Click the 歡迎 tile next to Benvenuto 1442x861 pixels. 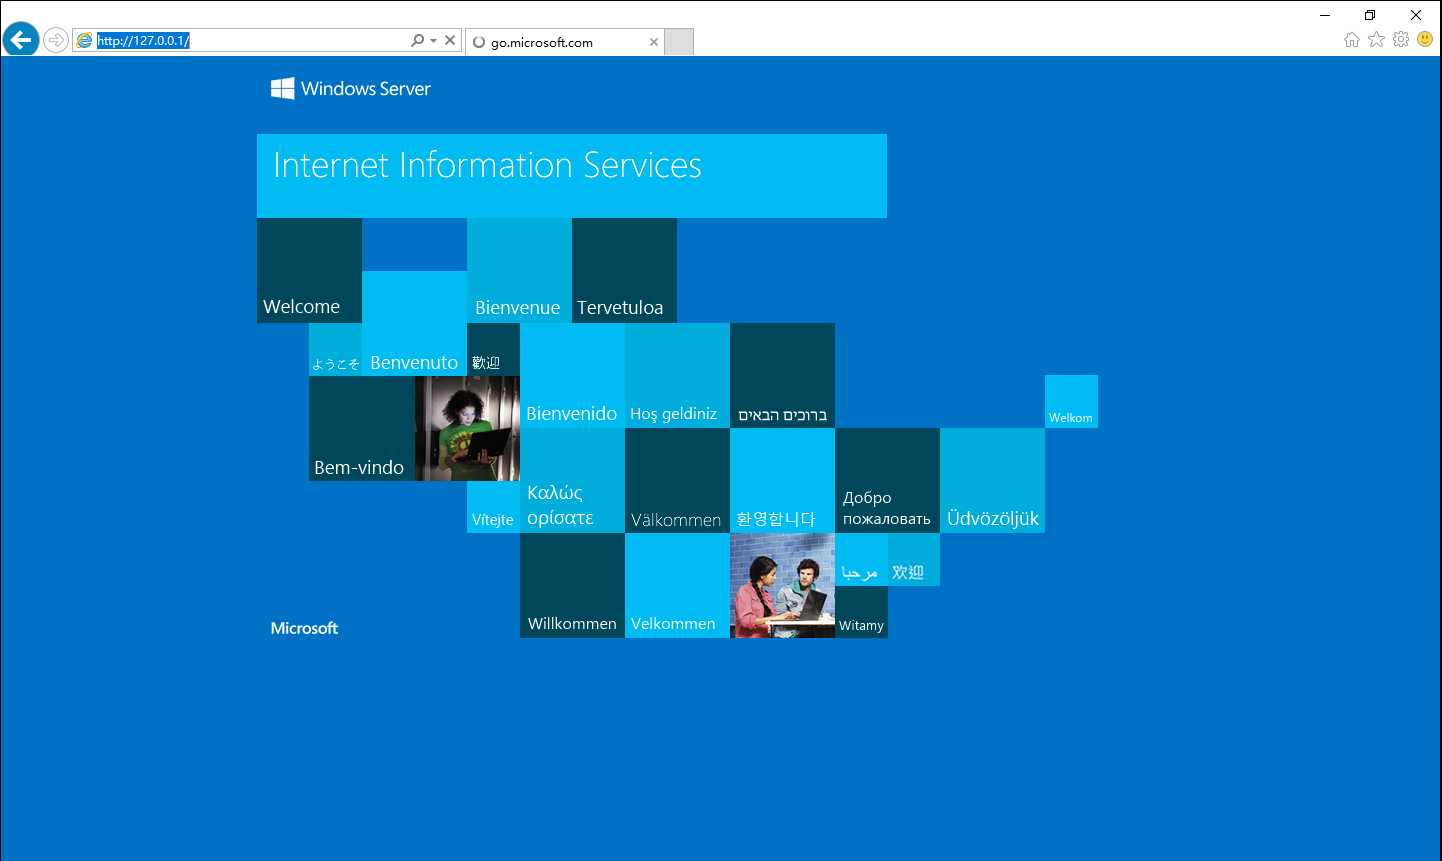click(x=493, y=349)
